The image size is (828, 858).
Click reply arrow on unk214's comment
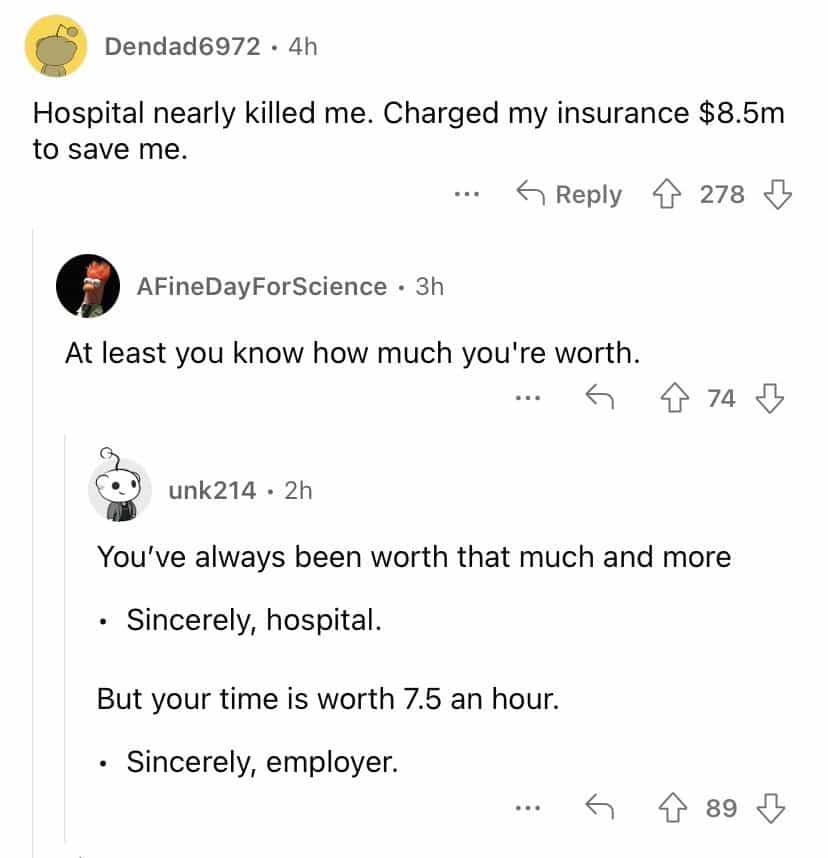[x=598, y=807]
